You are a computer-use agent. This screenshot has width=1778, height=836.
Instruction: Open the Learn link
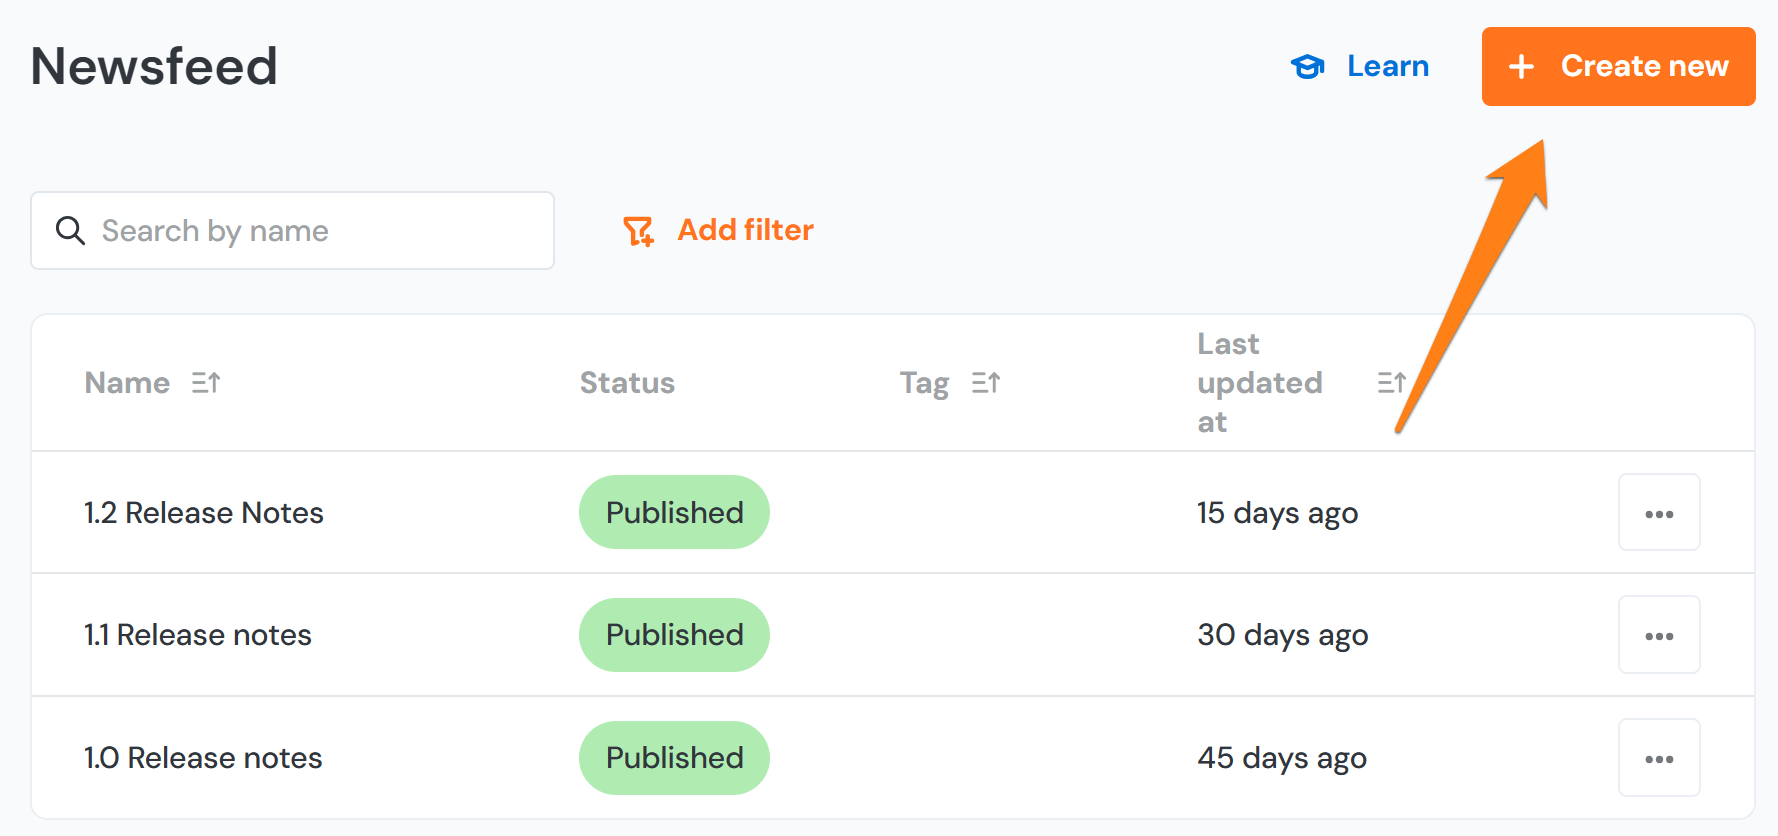[x=1387, y=66]
